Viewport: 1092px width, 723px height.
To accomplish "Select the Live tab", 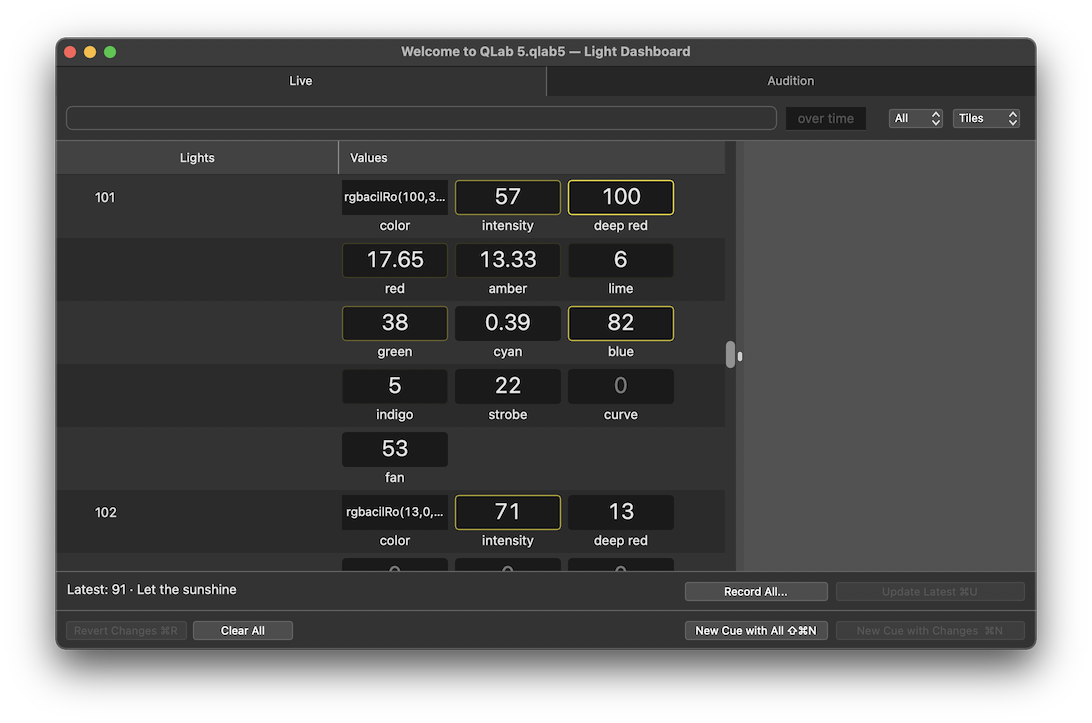I will pos(301,81).
